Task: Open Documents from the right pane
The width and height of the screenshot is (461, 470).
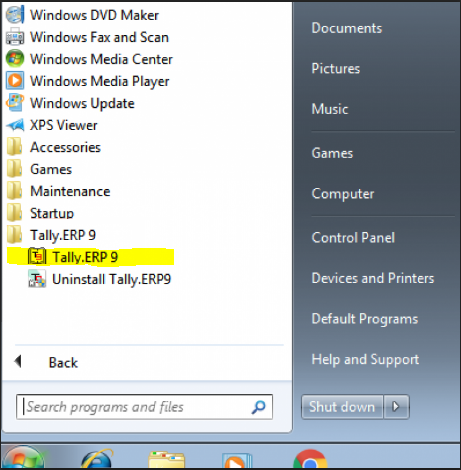Action: pos(347,28)
